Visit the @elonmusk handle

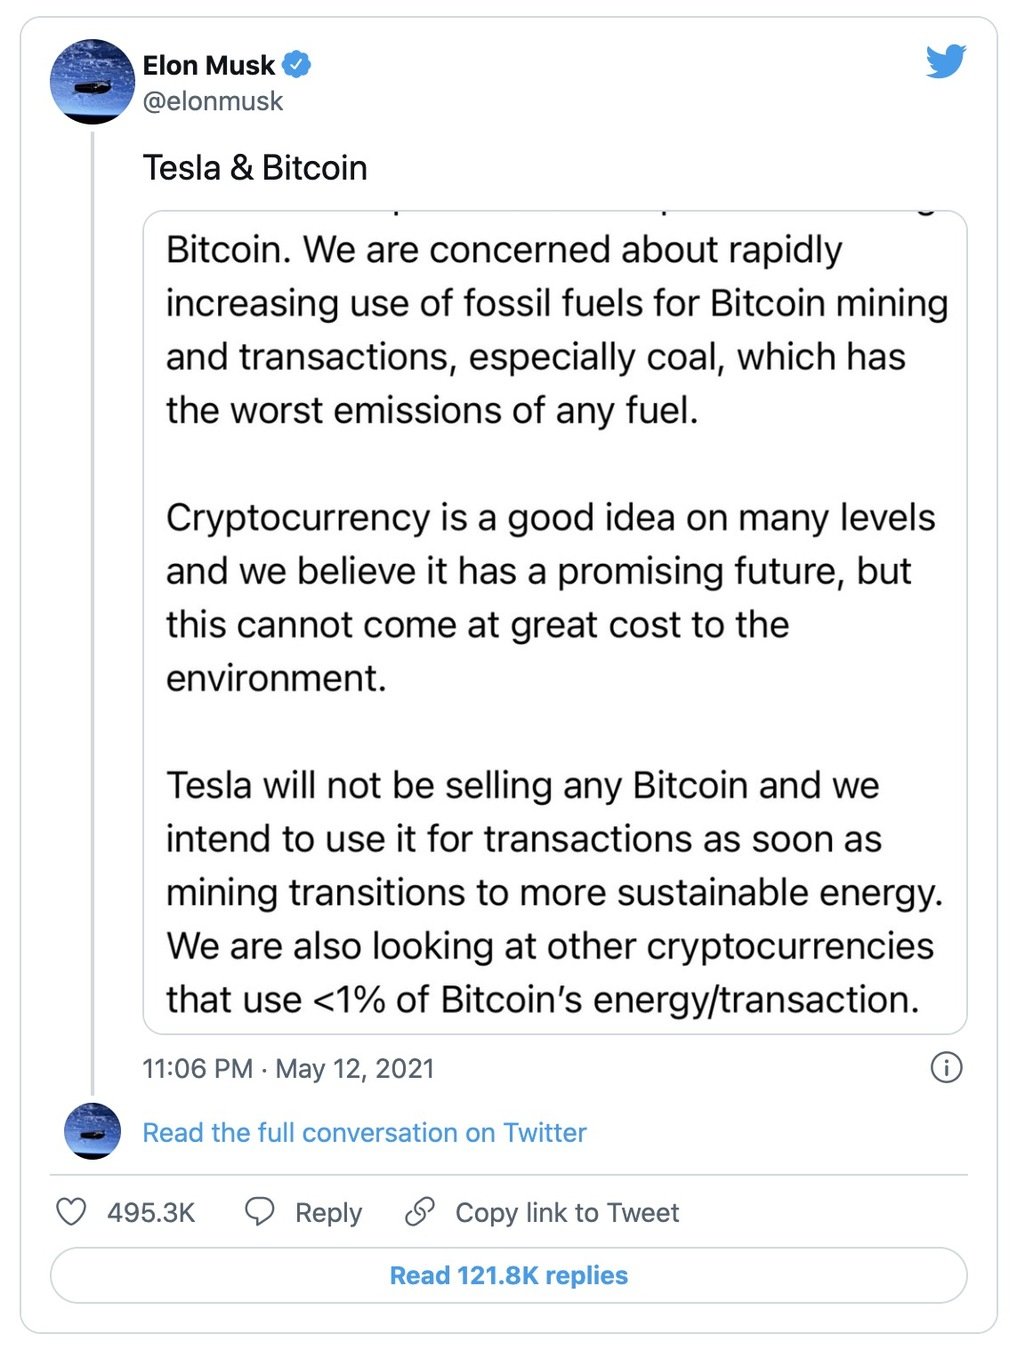click(213, 101)
